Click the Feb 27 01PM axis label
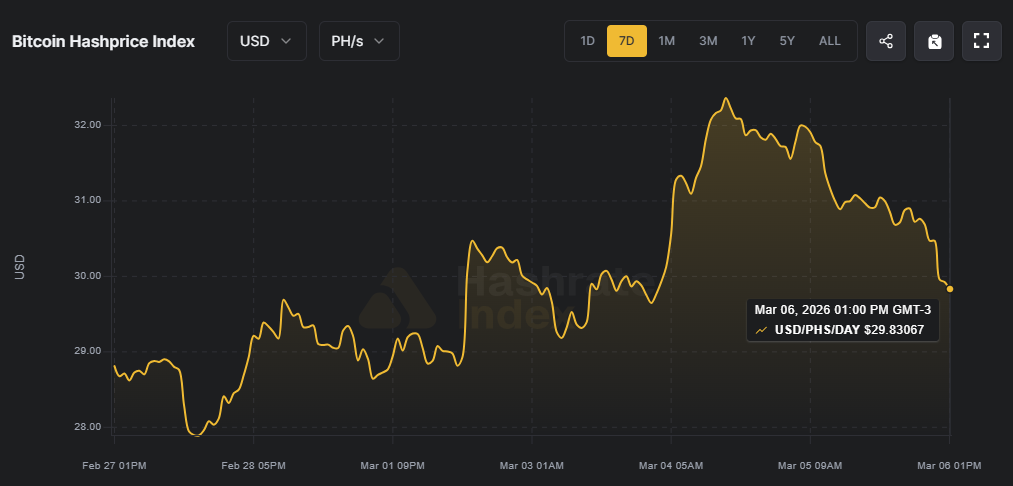 pos(114,466)
